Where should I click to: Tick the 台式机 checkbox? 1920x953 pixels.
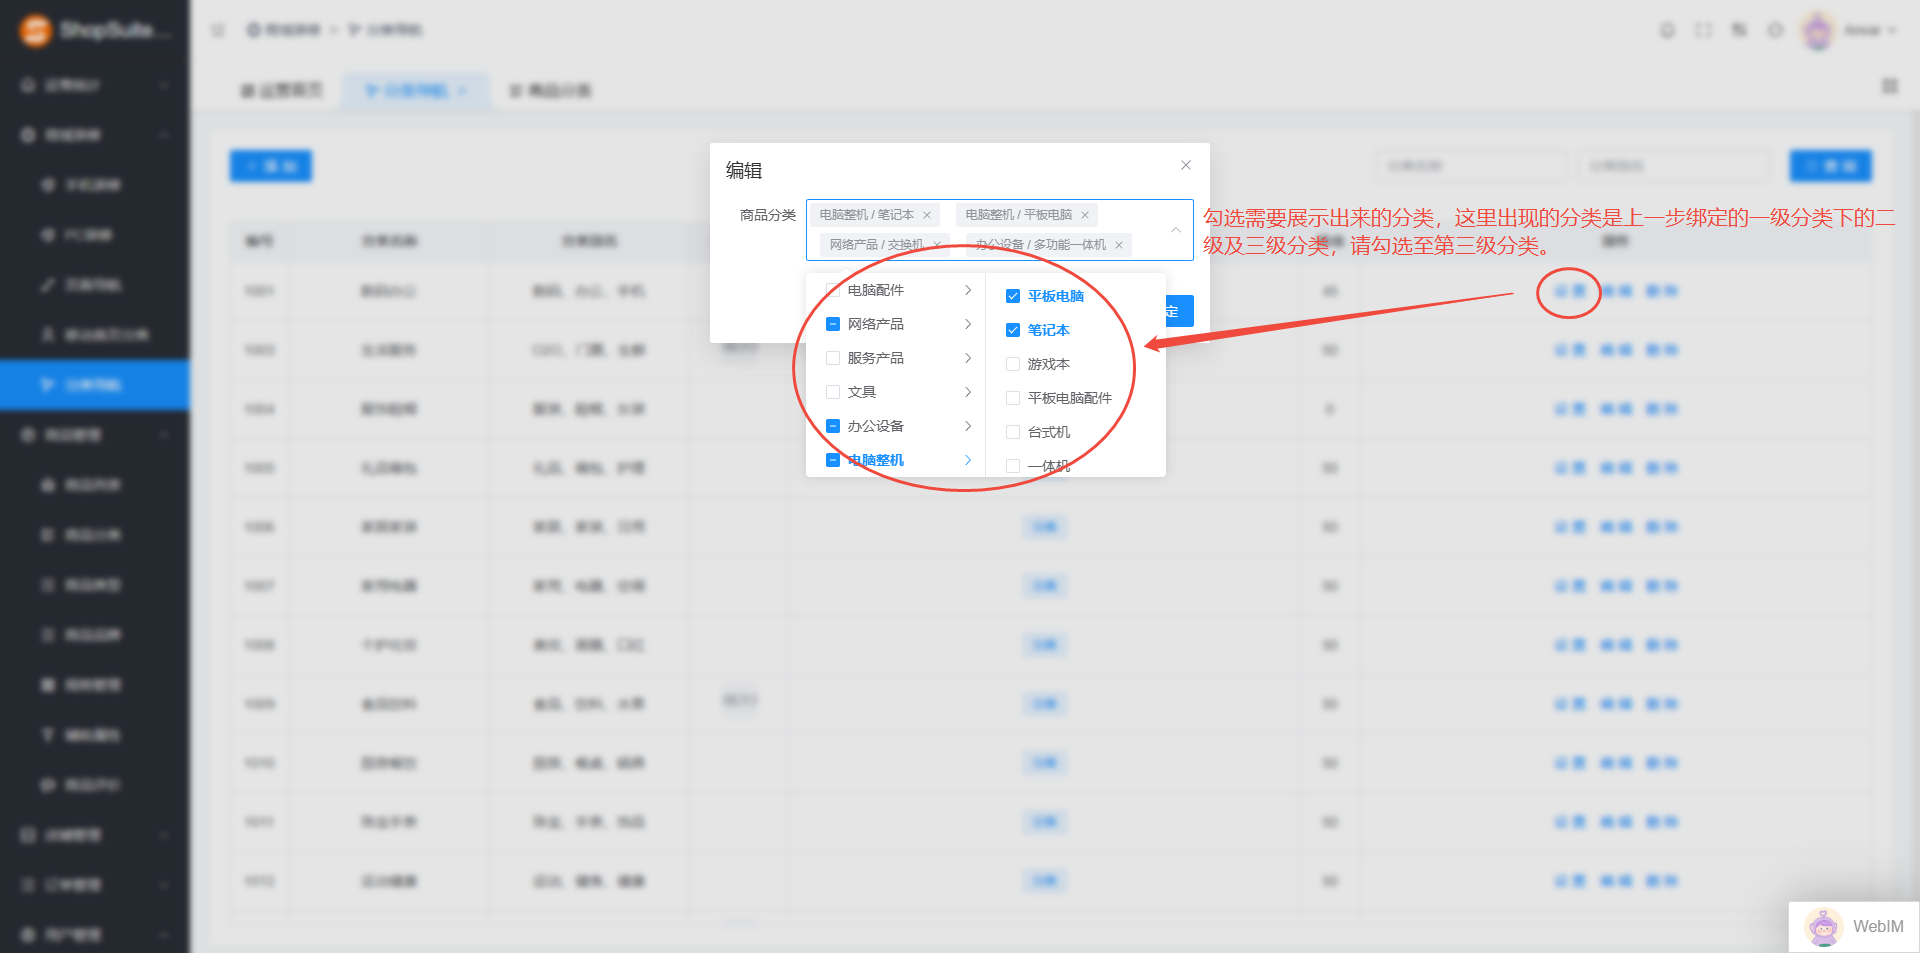(1013, 432)
